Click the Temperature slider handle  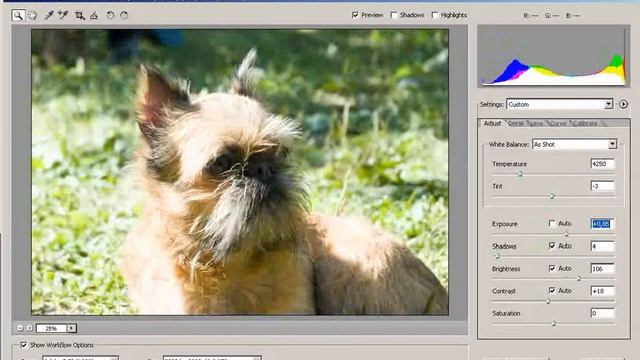pos(520,174)
